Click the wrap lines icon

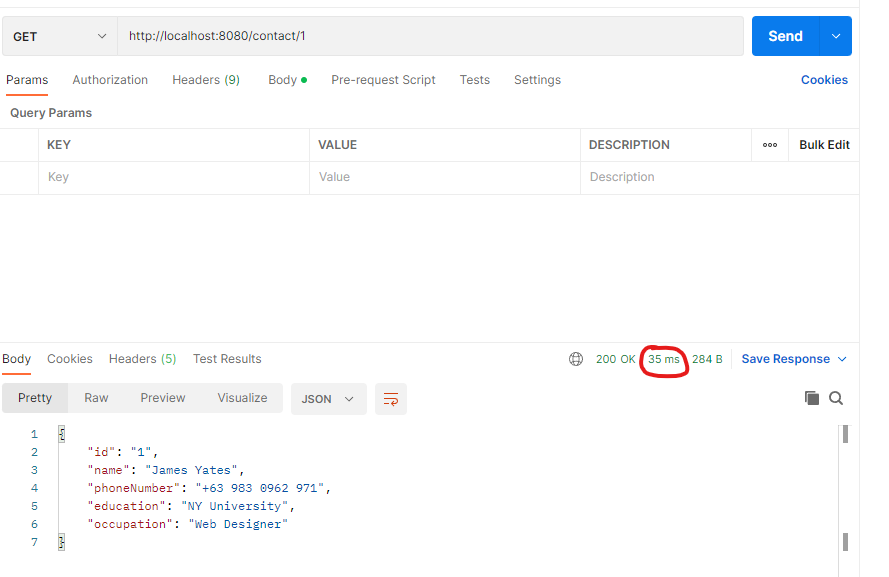pyautogui.click(x=391, y=399)
